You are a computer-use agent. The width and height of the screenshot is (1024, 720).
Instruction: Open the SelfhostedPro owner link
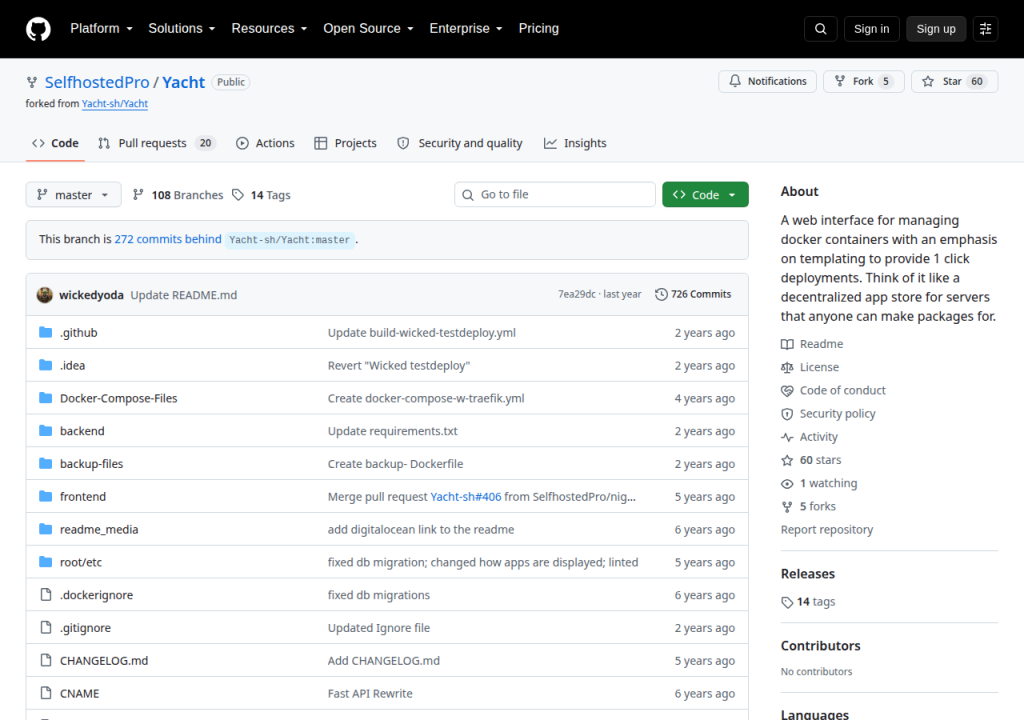(97, 82)
